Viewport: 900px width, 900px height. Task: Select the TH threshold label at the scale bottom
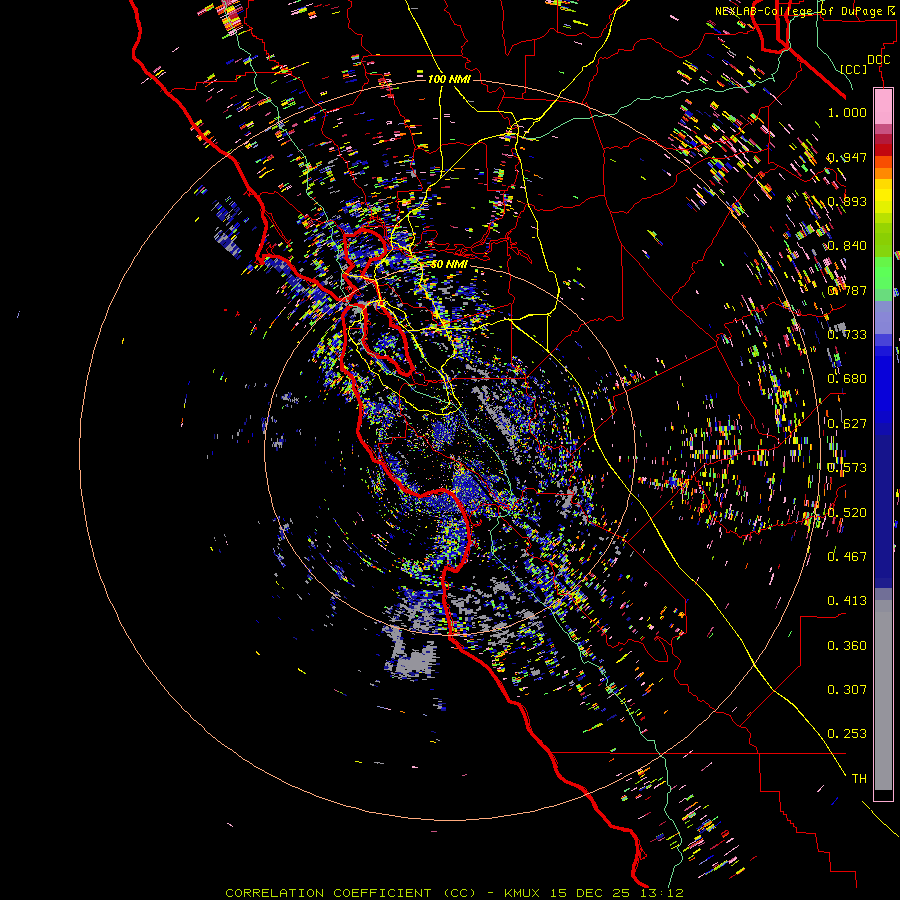click(859, 779)
